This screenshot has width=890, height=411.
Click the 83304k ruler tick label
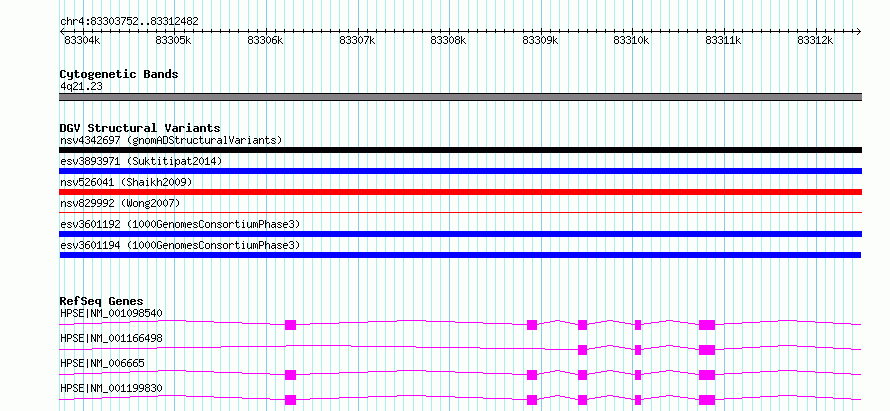point(82,40)
